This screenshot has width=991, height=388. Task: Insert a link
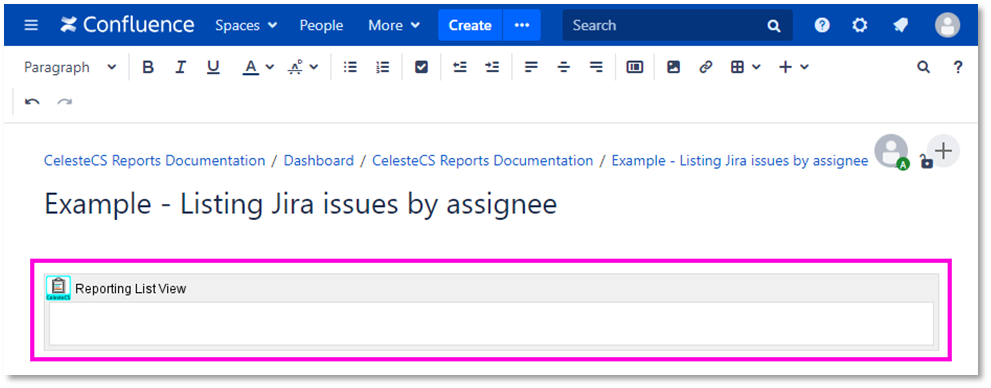click(706, 67)
